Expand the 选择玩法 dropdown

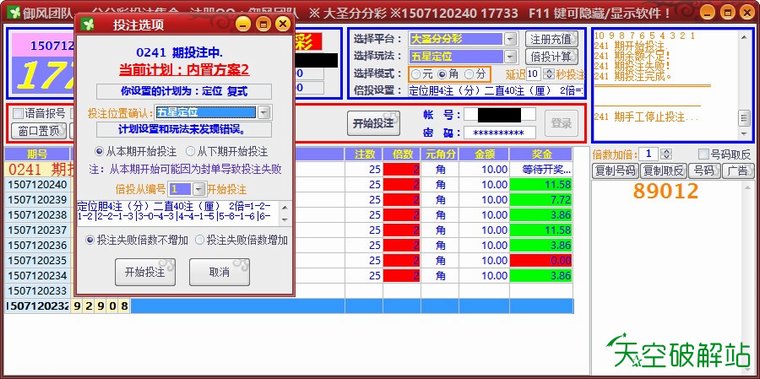[x=510, y=57]
